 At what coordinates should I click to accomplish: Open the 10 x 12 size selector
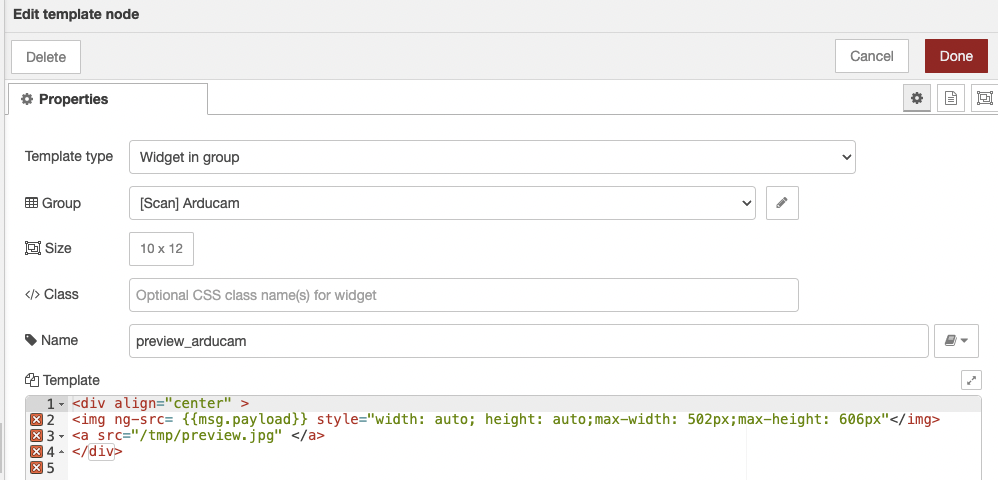pos(161,248)
